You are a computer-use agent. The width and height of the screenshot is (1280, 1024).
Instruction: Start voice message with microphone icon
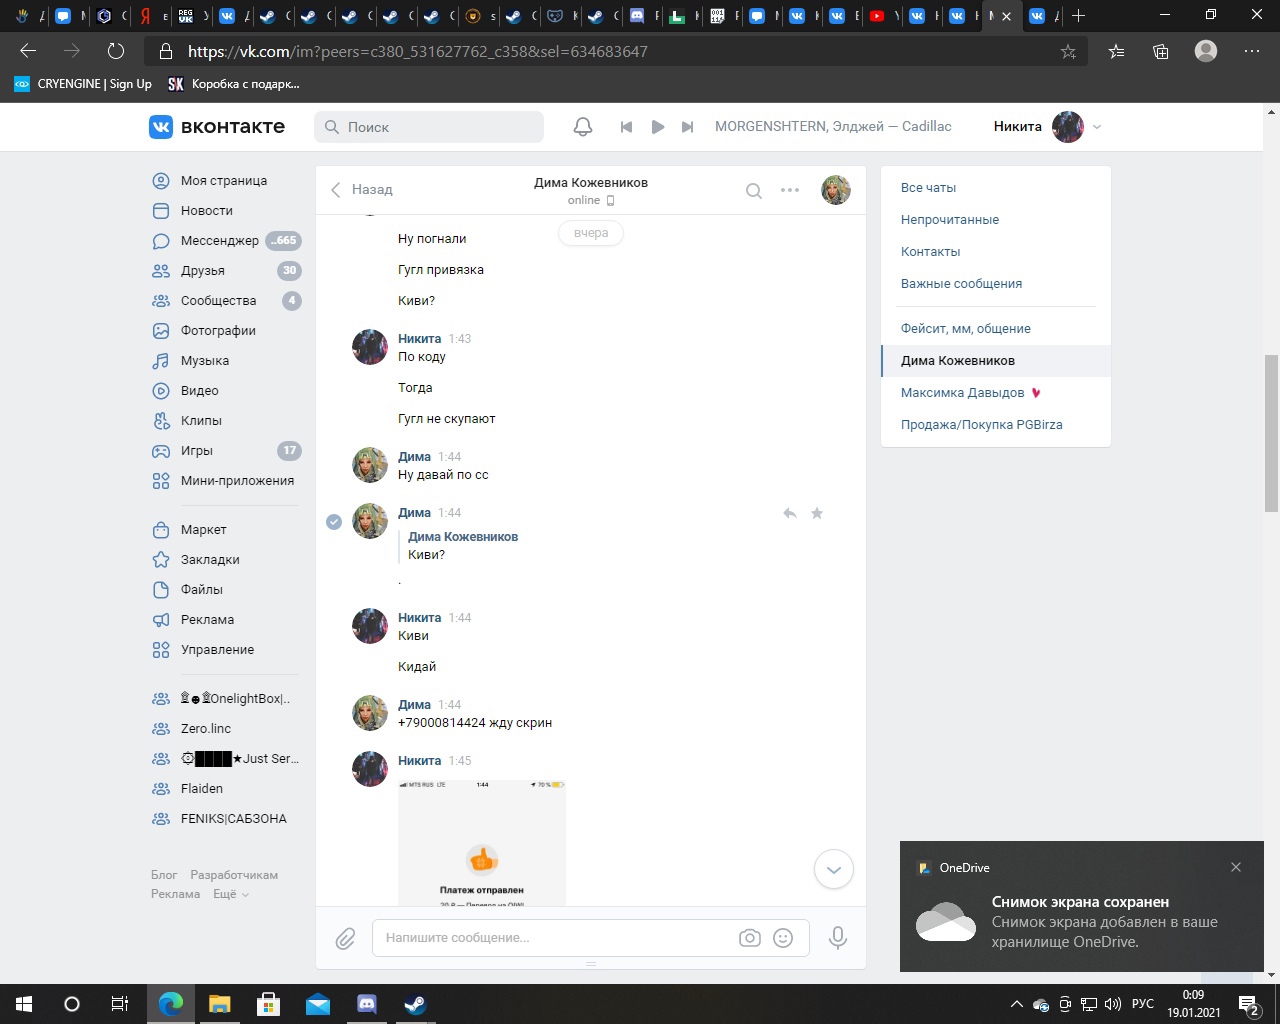click(838, 938)
